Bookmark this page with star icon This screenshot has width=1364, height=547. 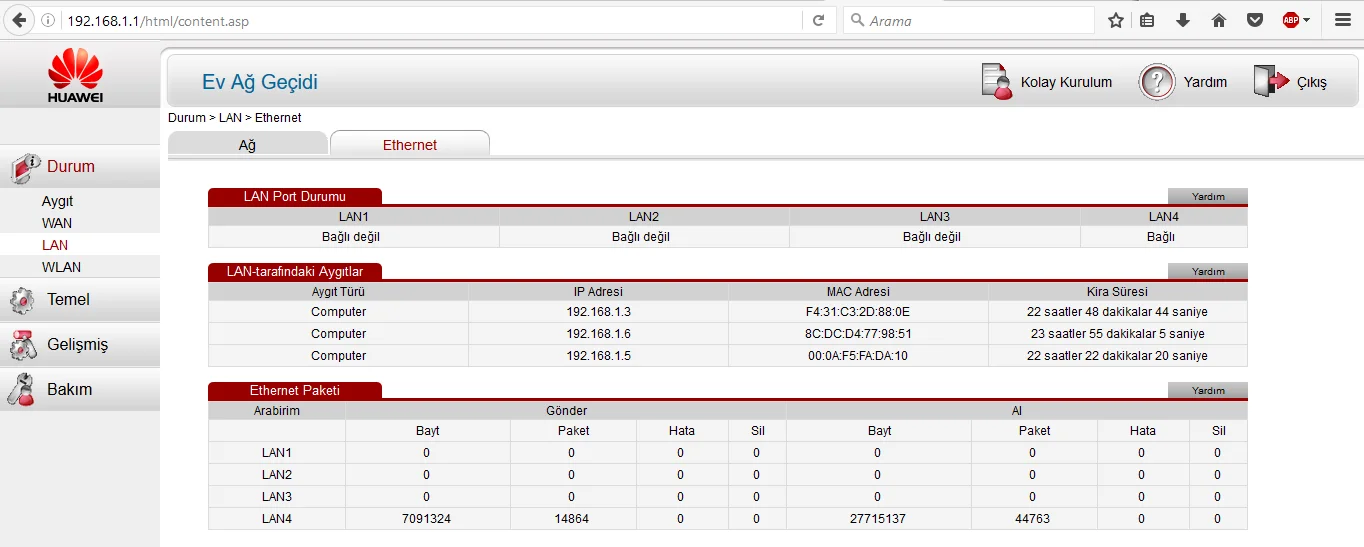1116,20
